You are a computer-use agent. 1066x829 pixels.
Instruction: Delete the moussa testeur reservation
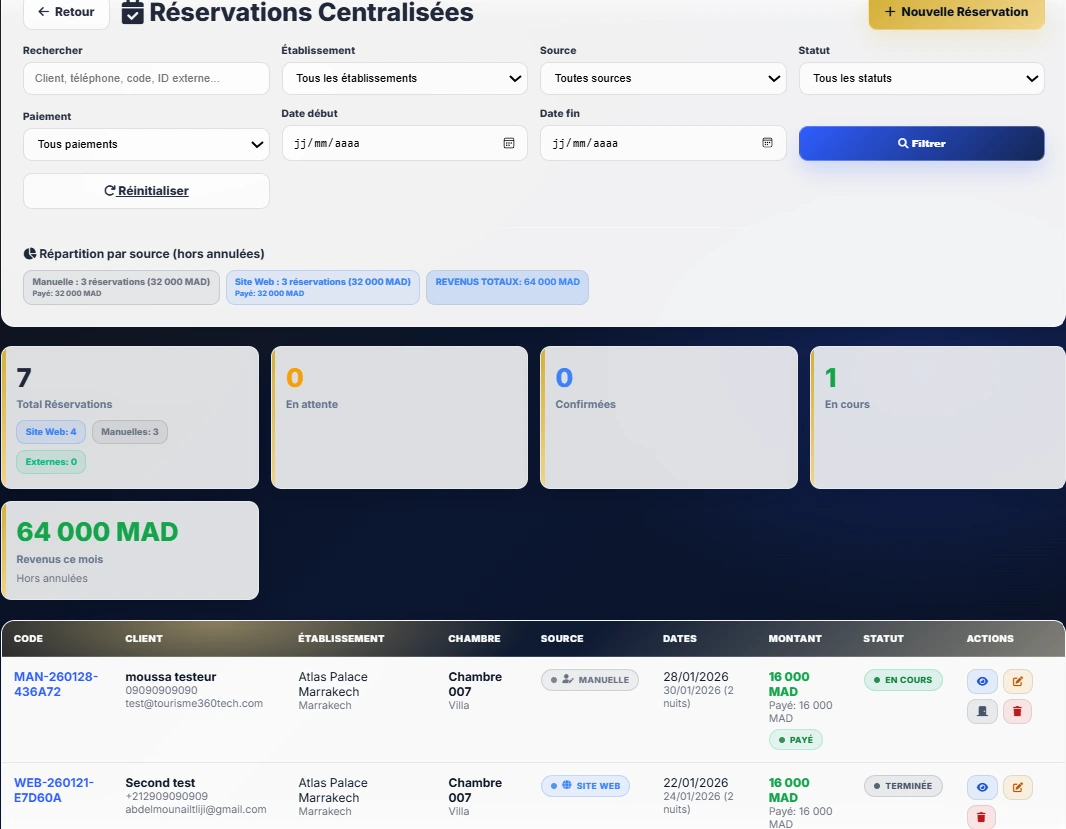[x=1017, y=712]
